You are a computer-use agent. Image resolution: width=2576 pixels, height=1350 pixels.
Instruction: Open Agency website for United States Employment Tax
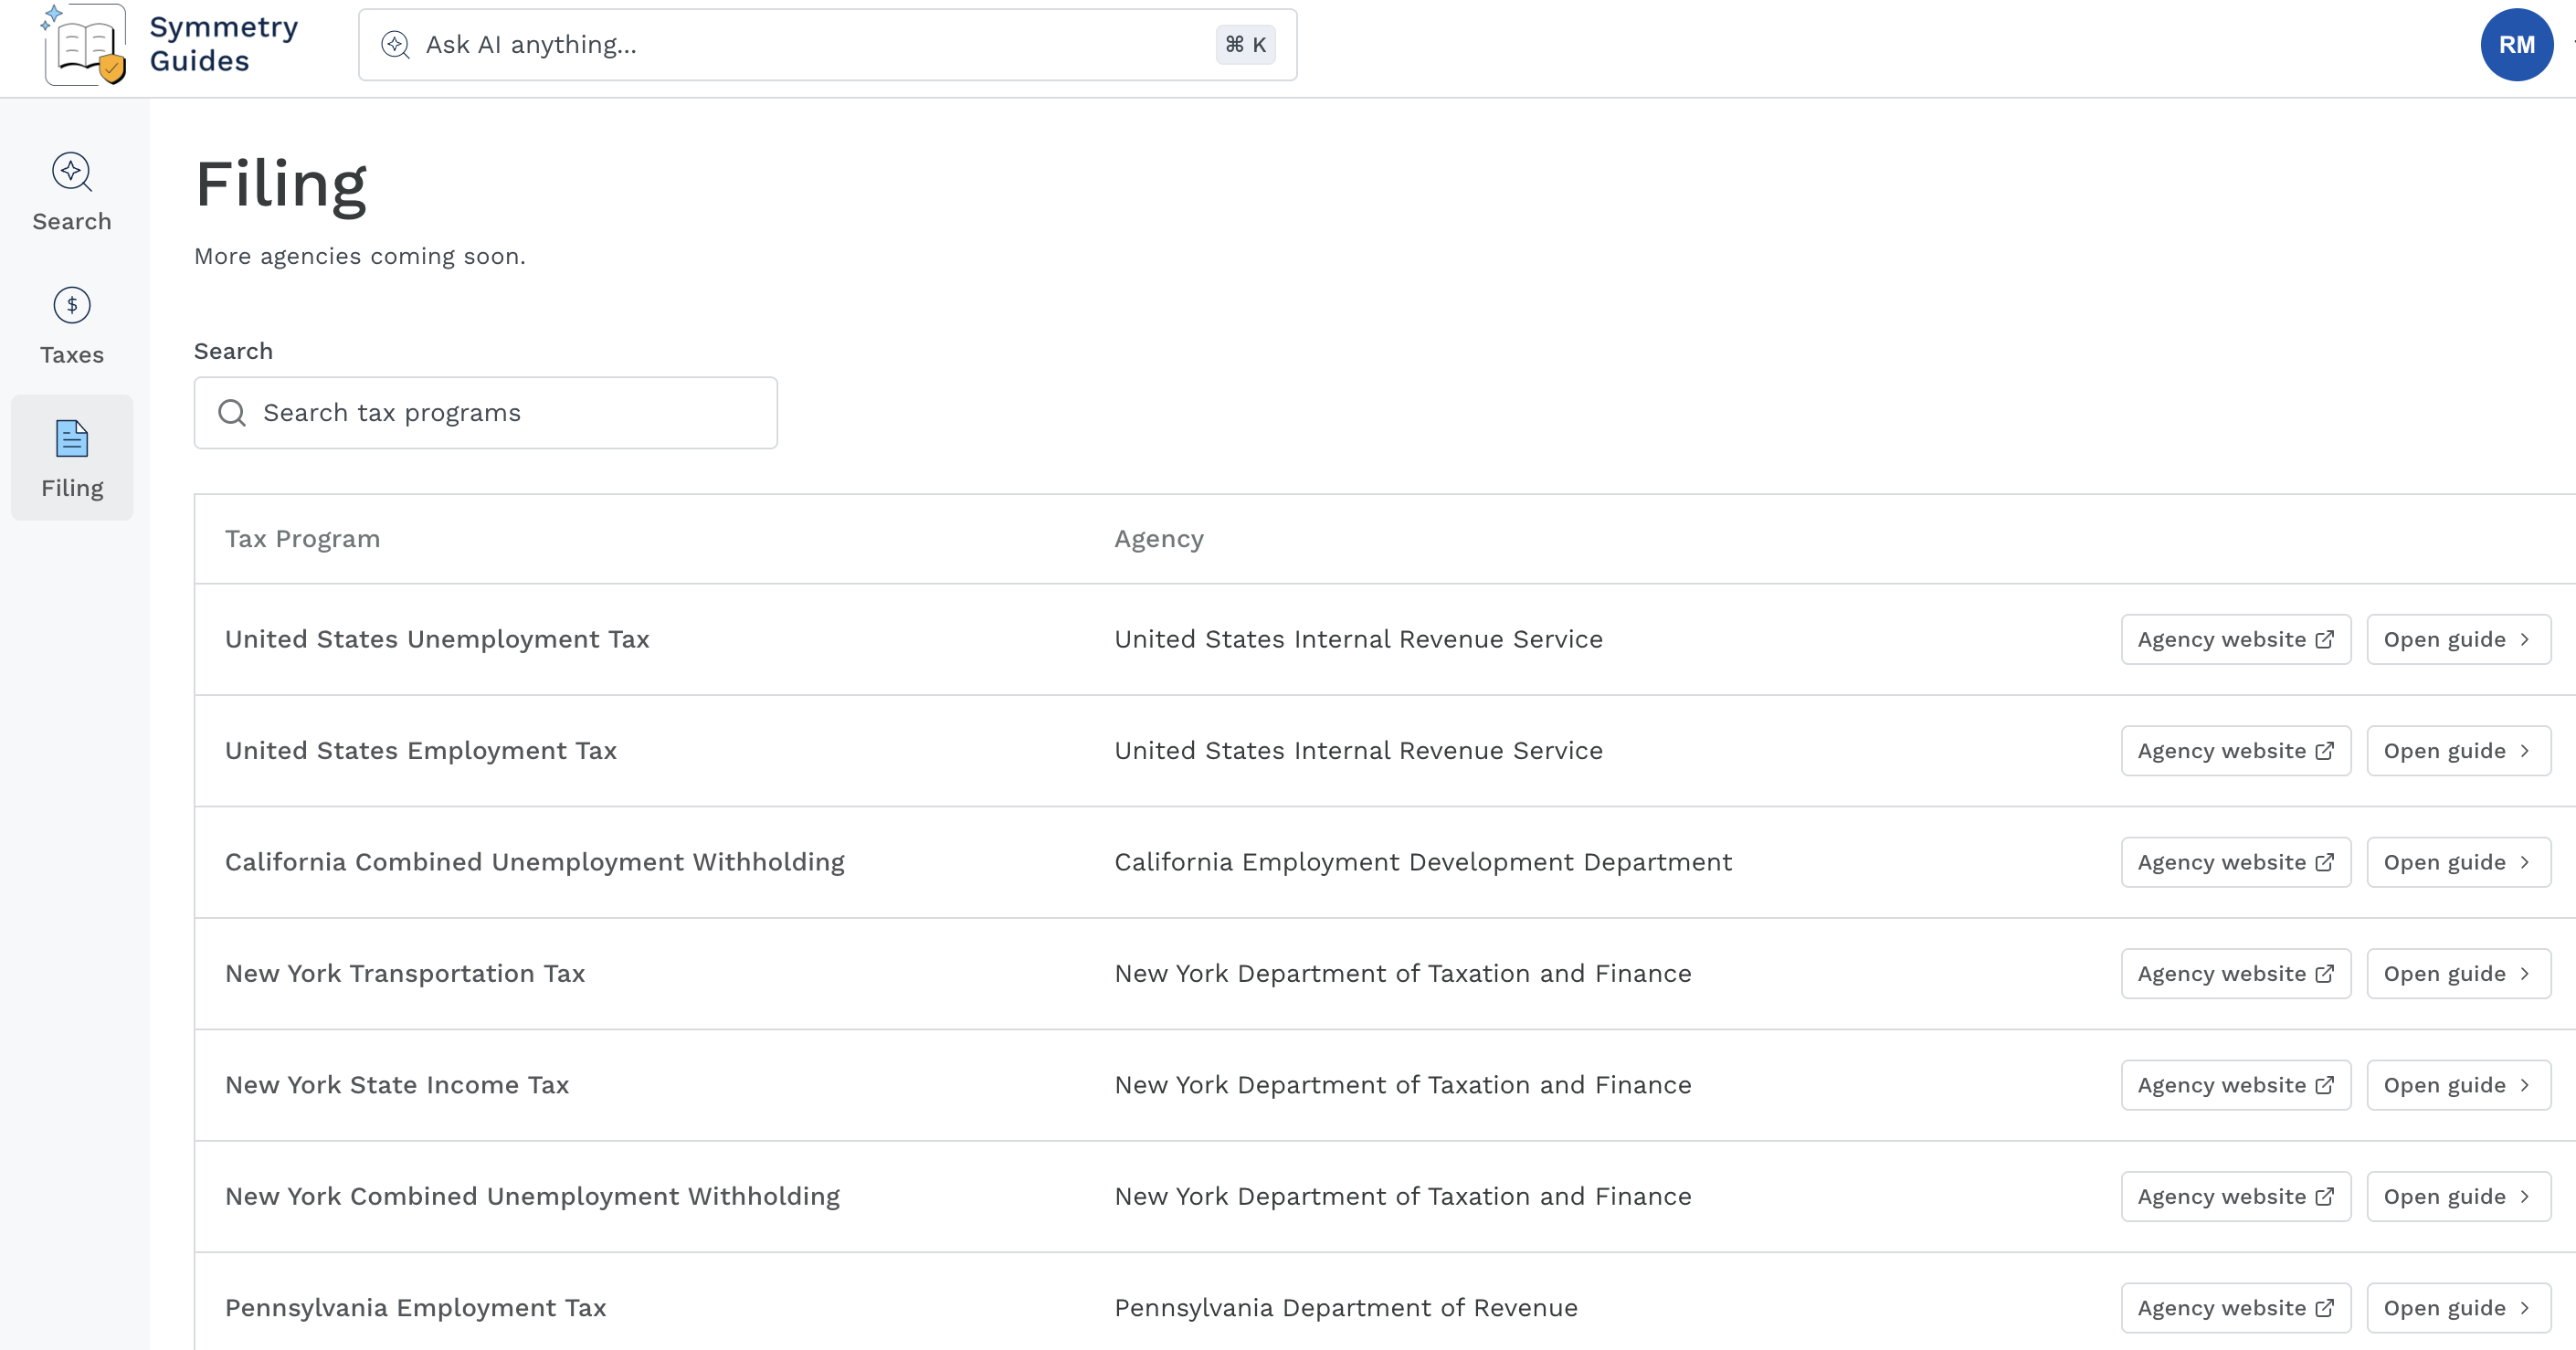pyautogui.click(x=2236, y=750)
